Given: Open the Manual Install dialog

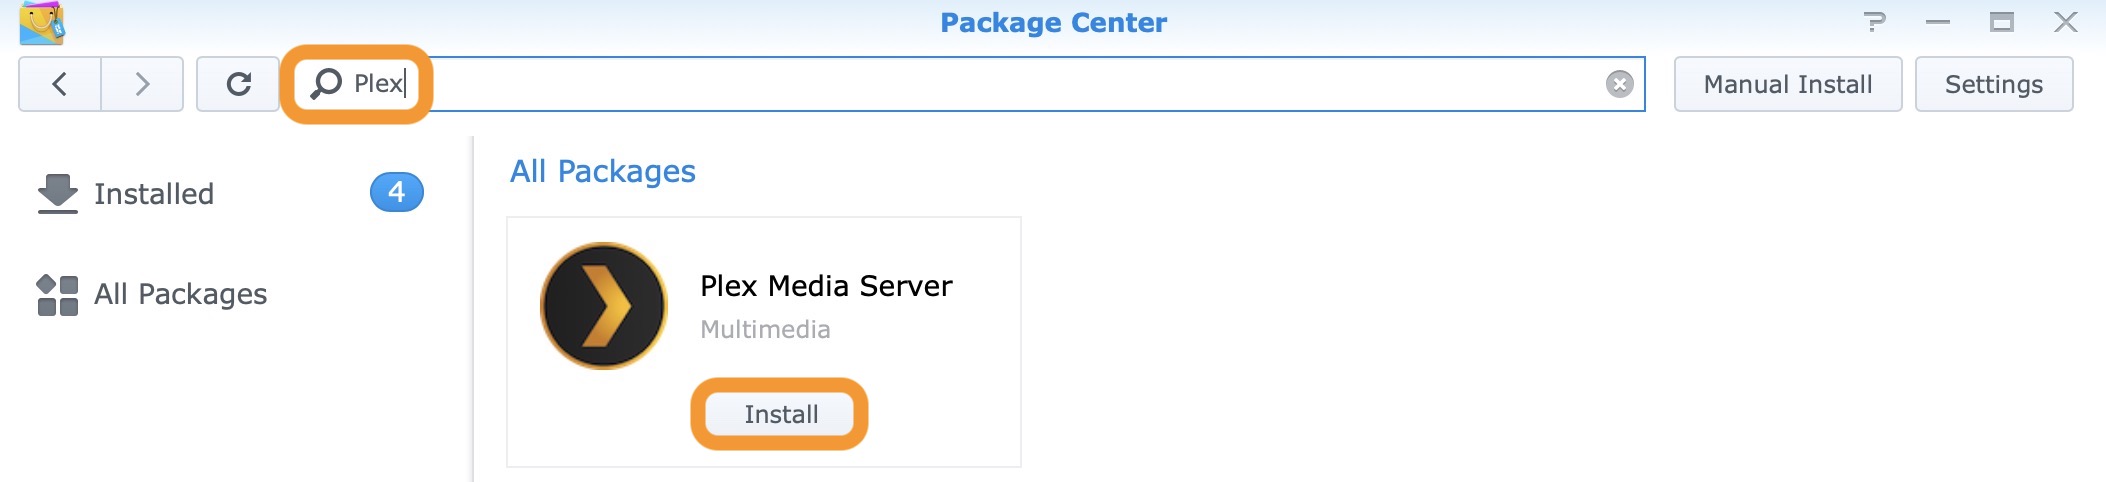Looking at the screenshot, I should point(1787,84).
